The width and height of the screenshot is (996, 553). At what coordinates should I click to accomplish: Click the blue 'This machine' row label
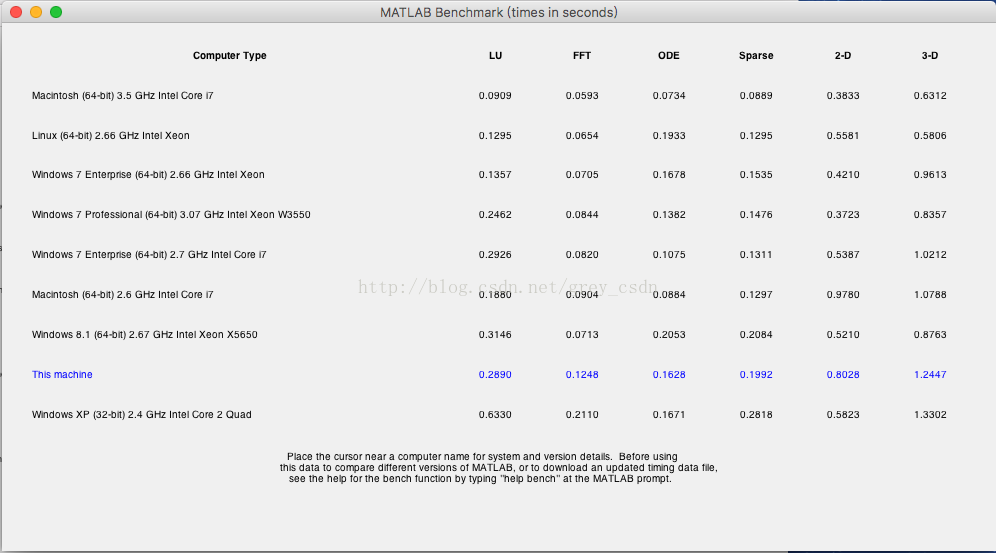[62, 375]
